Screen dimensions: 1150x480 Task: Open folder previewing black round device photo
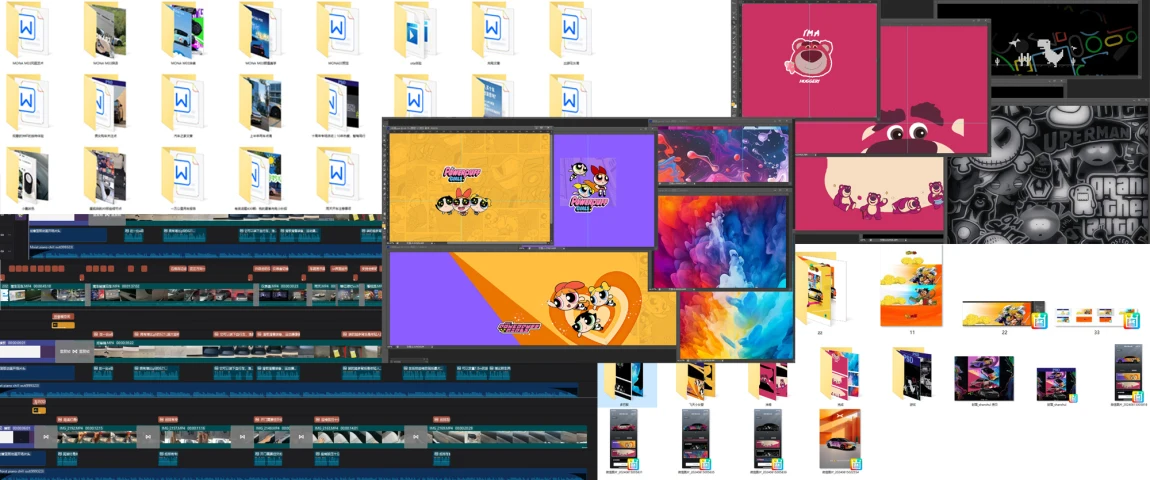pos(27,175)
